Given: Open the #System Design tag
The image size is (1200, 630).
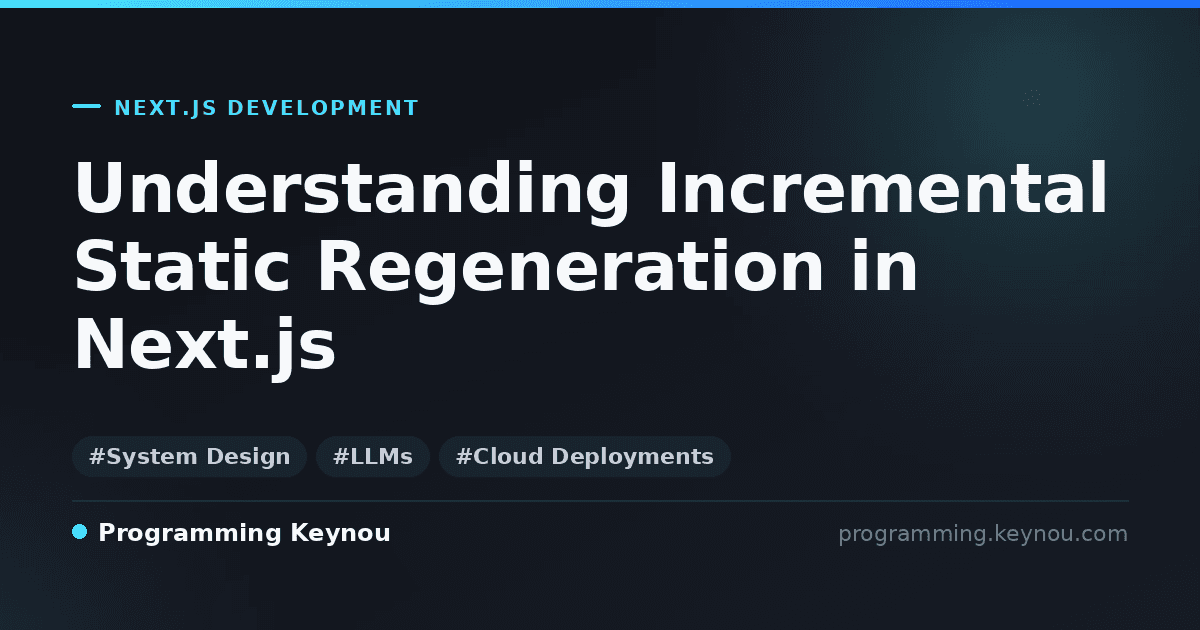Looking at the screenshot, I should click(x=189, y=457).
